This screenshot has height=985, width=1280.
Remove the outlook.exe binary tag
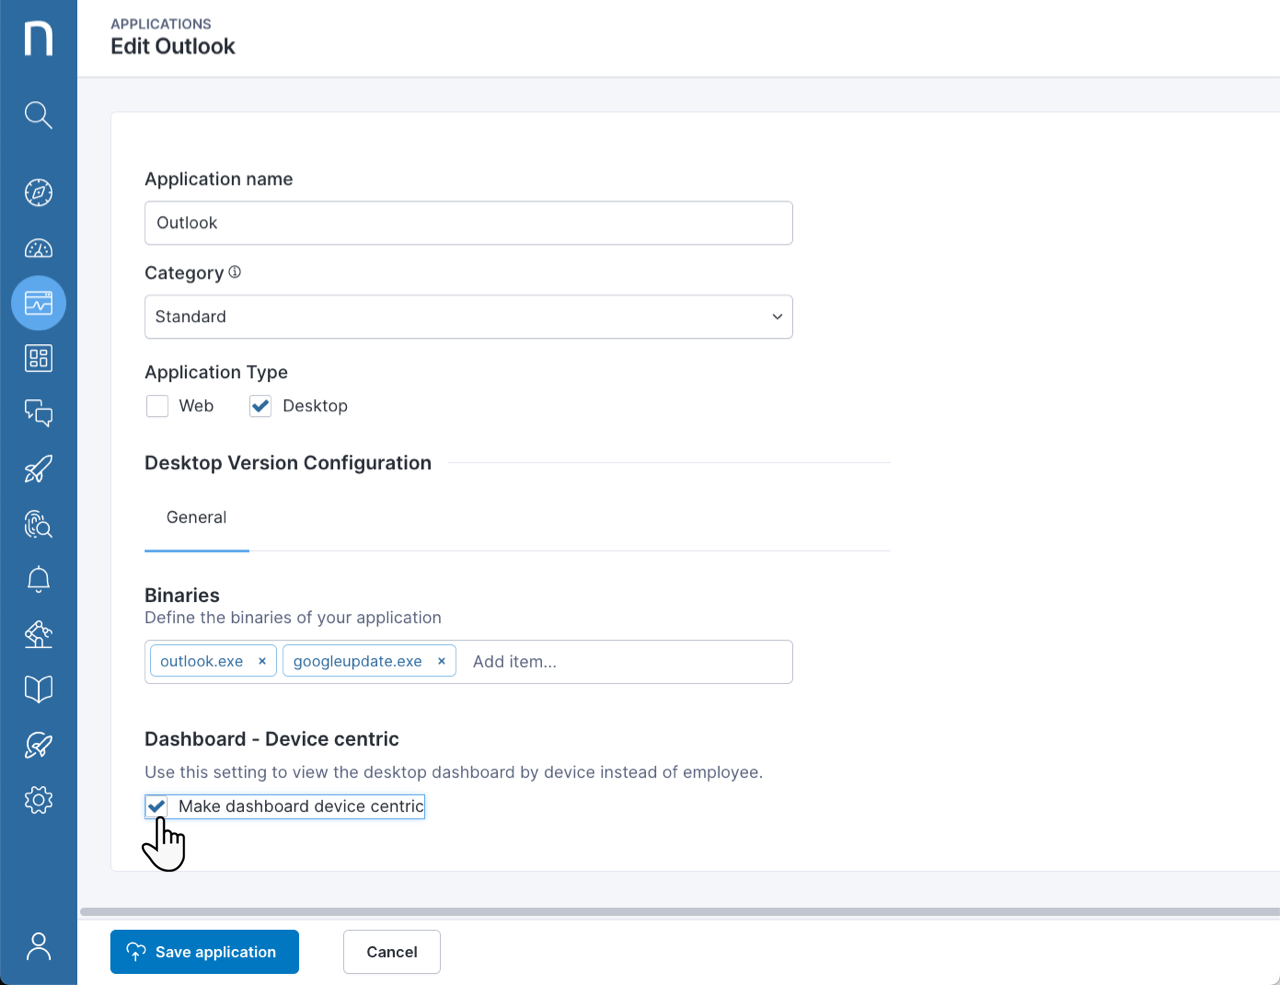pos(262,662)
